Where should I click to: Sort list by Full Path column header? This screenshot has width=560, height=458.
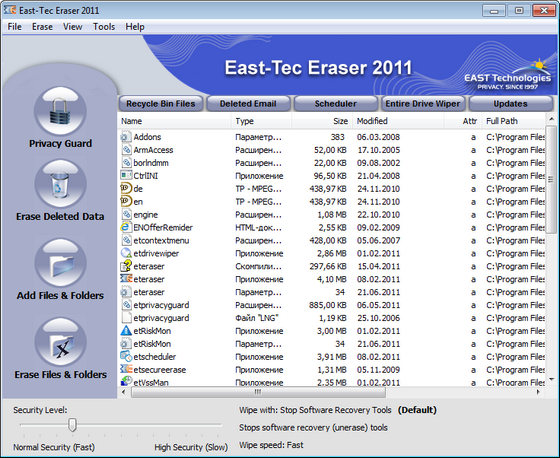[514, 121]
